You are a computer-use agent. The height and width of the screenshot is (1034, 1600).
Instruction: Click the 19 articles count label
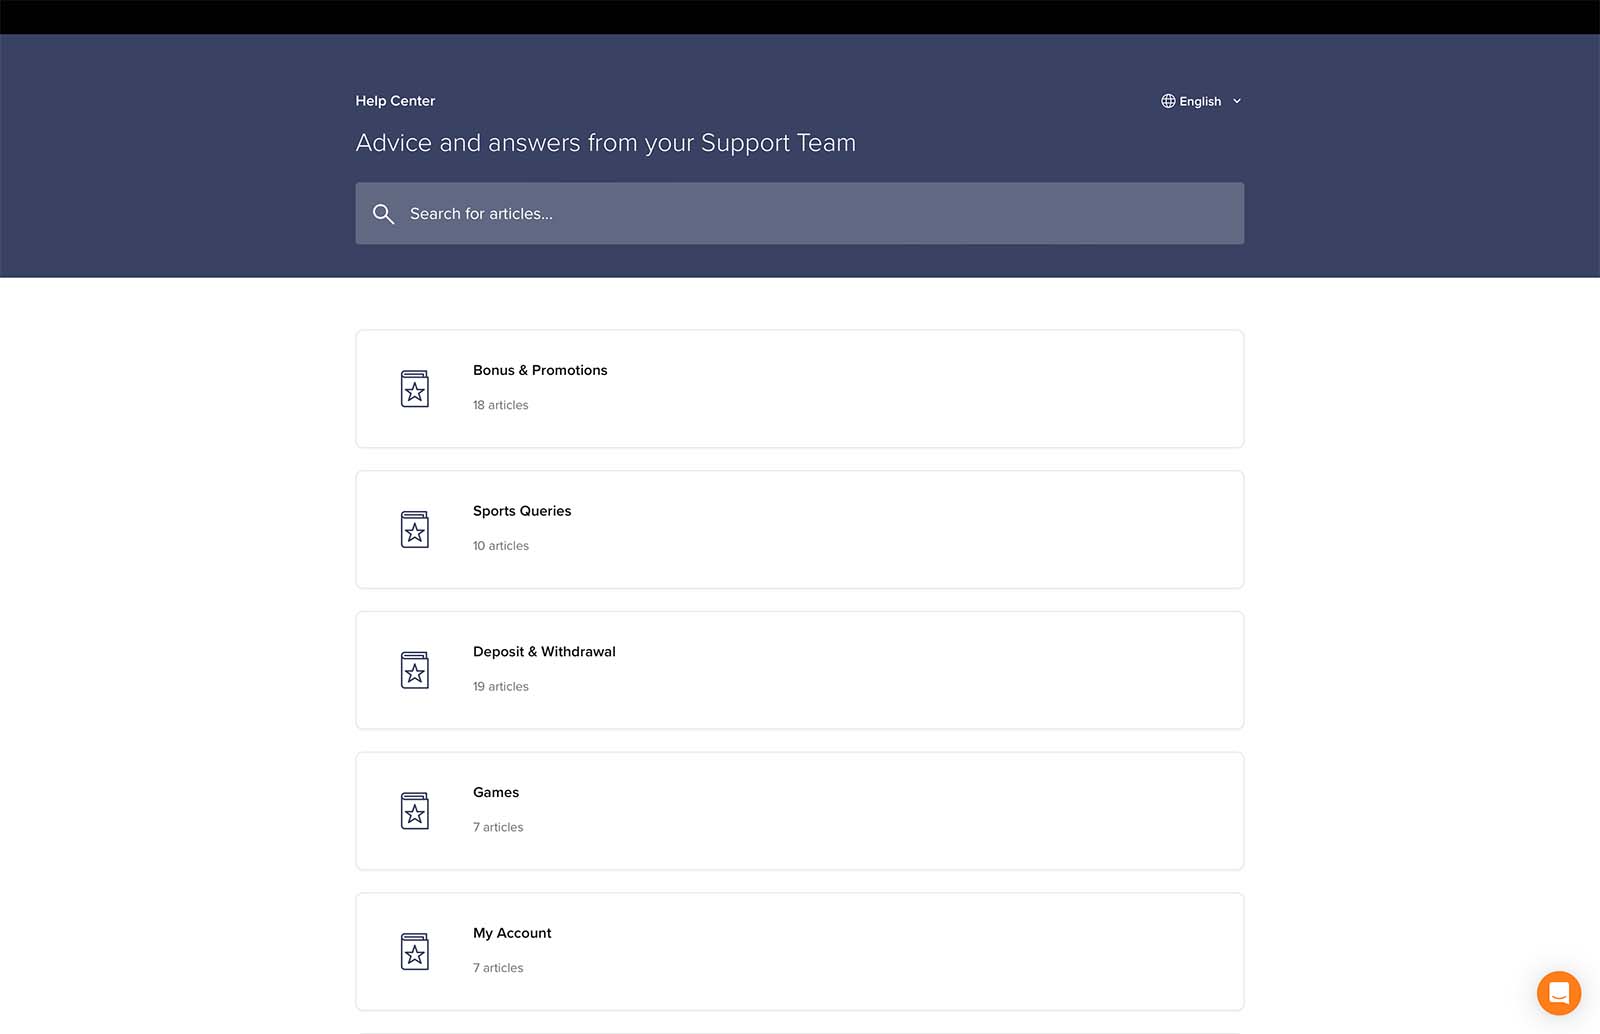(x=500, y=687)
